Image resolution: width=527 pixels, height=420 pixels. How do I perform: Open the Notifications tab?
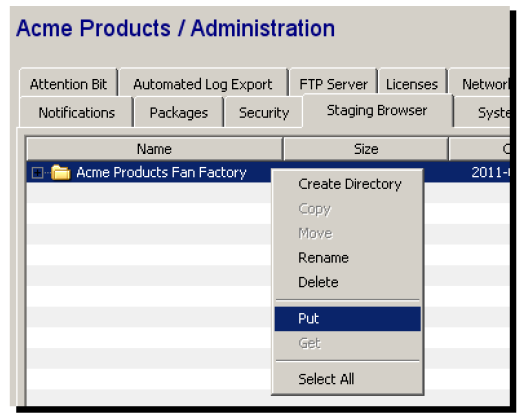pos(77,113)
